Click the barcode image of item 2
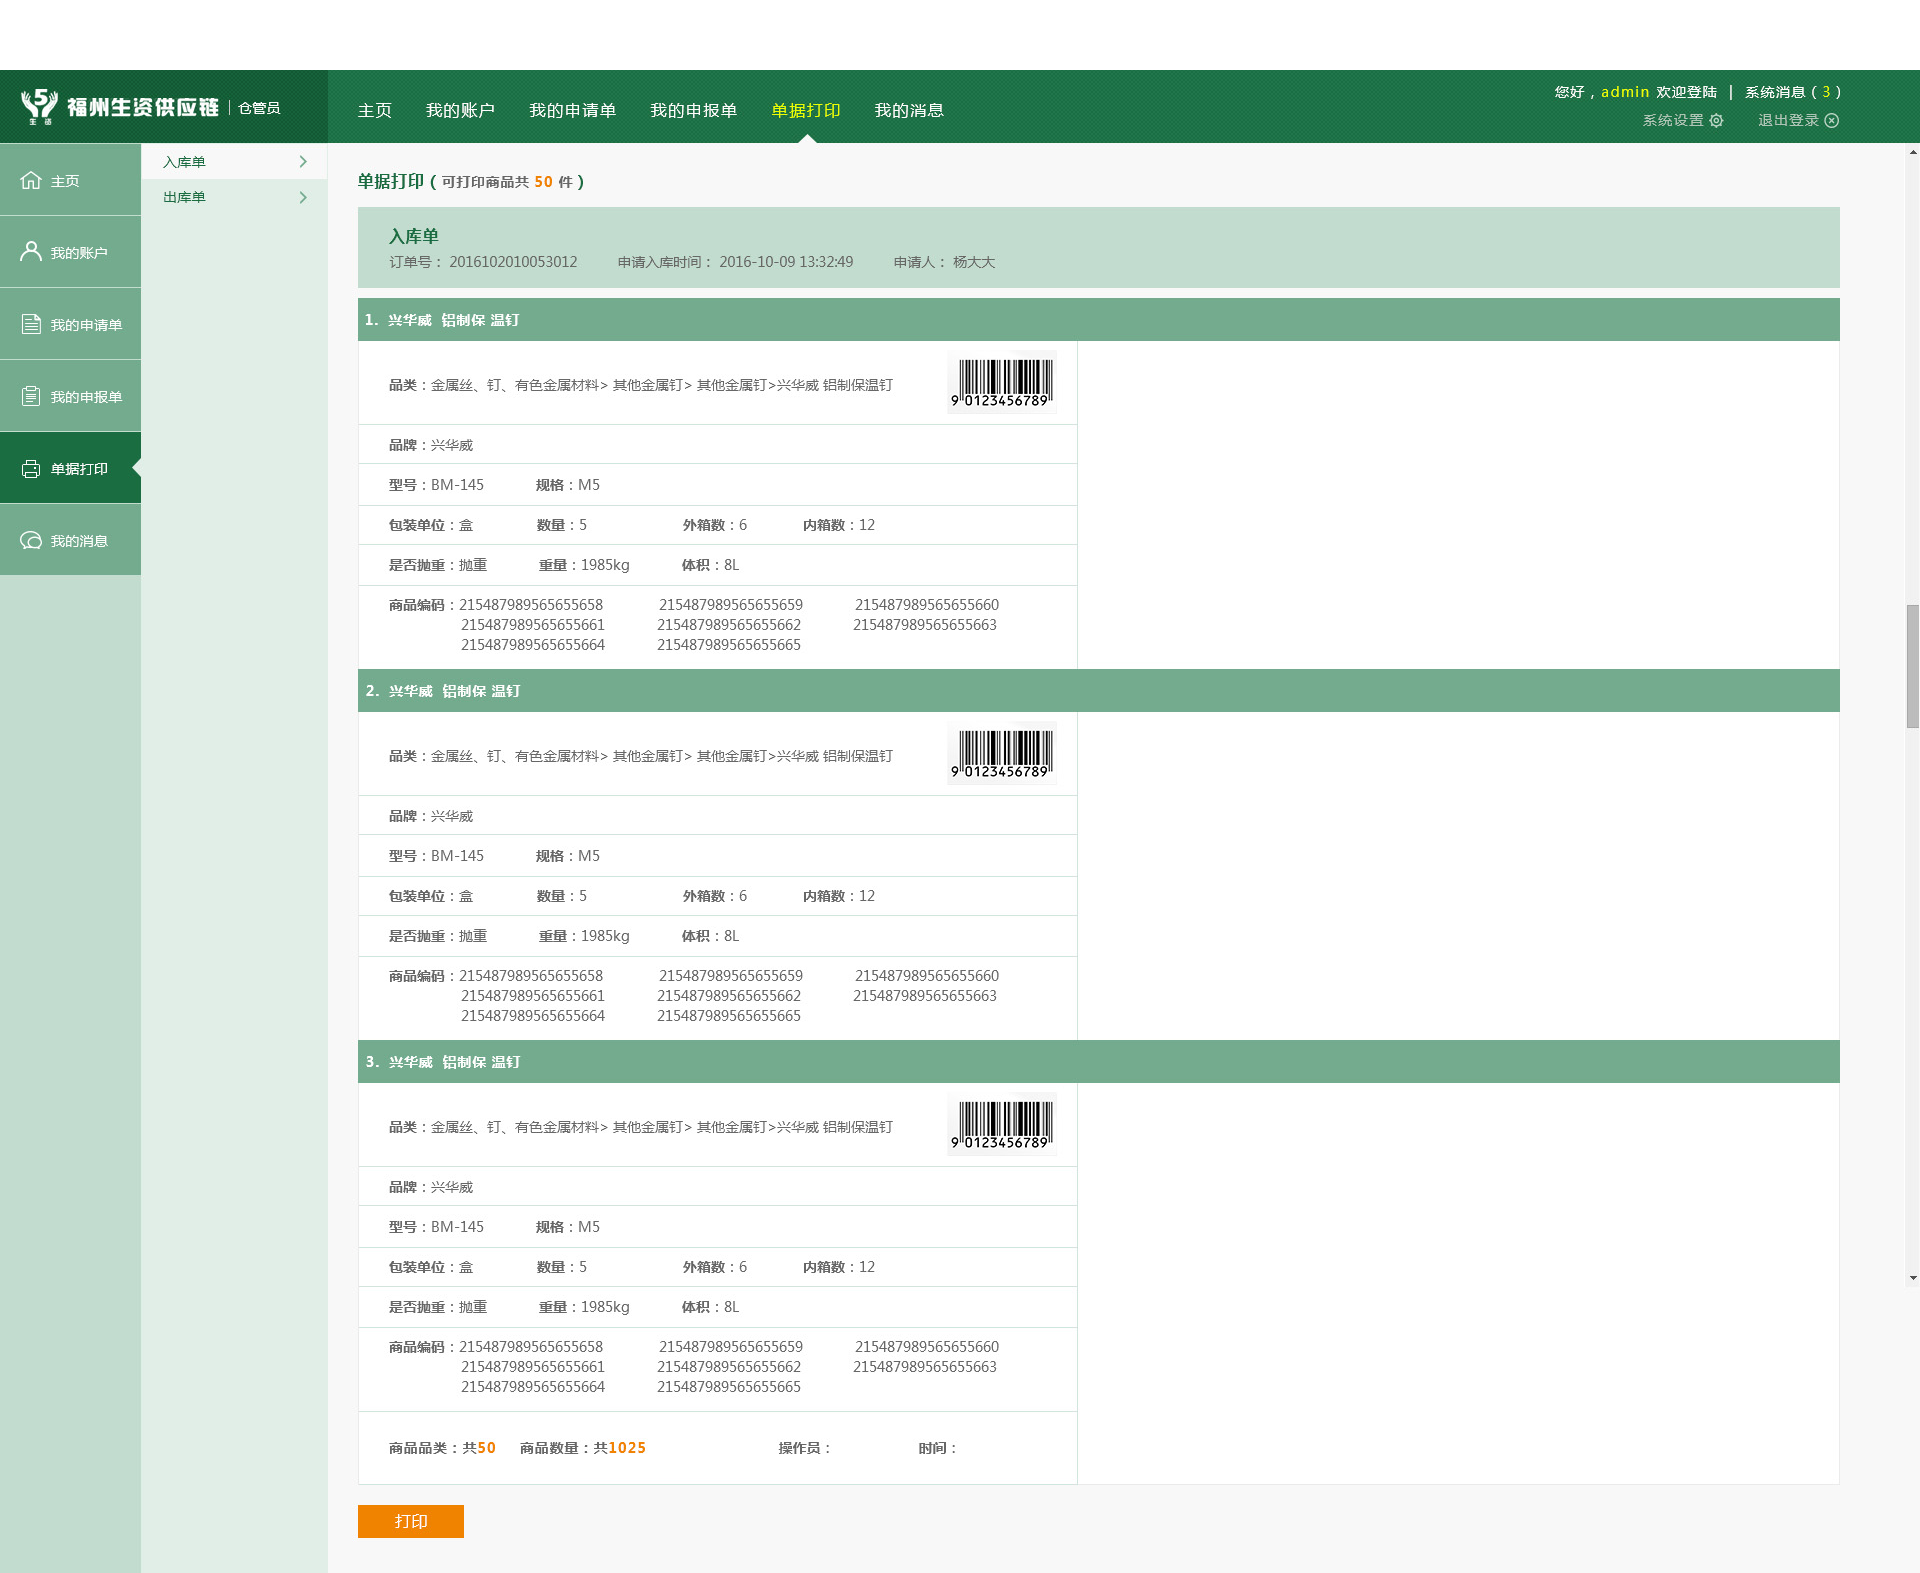The height and width of the screenshot is (1573, 1920). (x=1002, y=754)
